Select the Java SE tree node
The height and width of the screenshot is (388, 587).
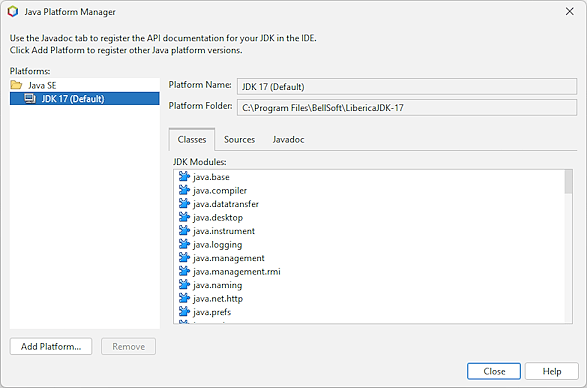click(42, 85)
